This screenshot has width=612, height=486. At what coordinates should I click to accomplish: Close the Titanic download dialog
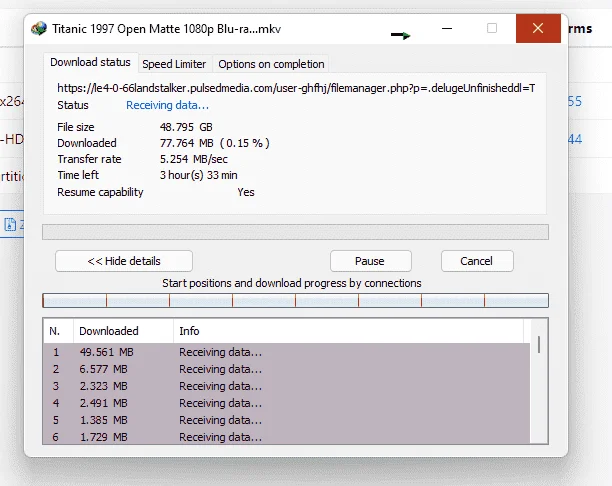(x=538, y=28)
